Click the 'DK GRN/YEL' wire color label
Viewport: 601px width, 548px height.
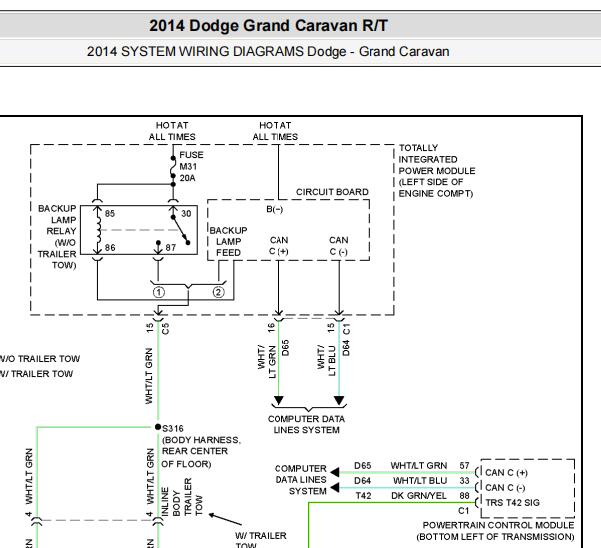(x=419, y=495)
